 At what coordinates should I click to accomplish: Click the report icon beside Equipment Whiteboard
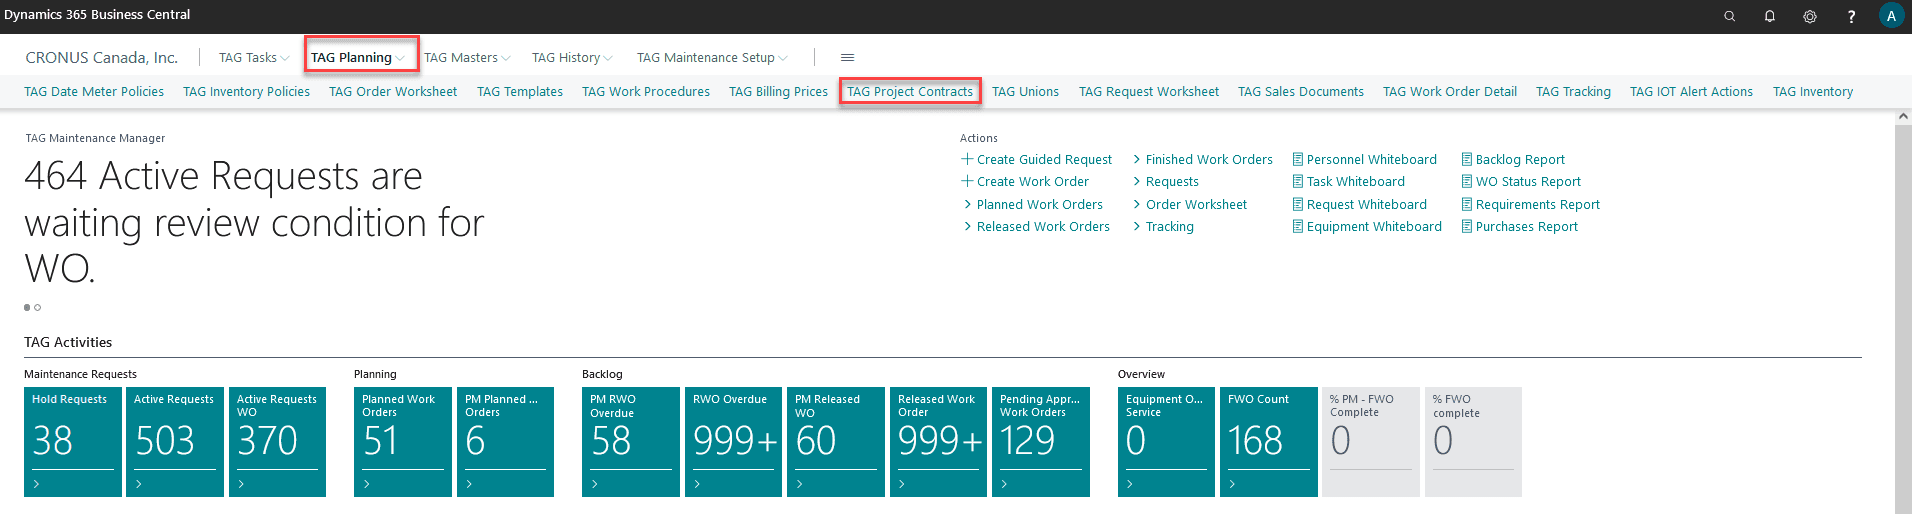pyautogui.click(x=1298, y=226)
